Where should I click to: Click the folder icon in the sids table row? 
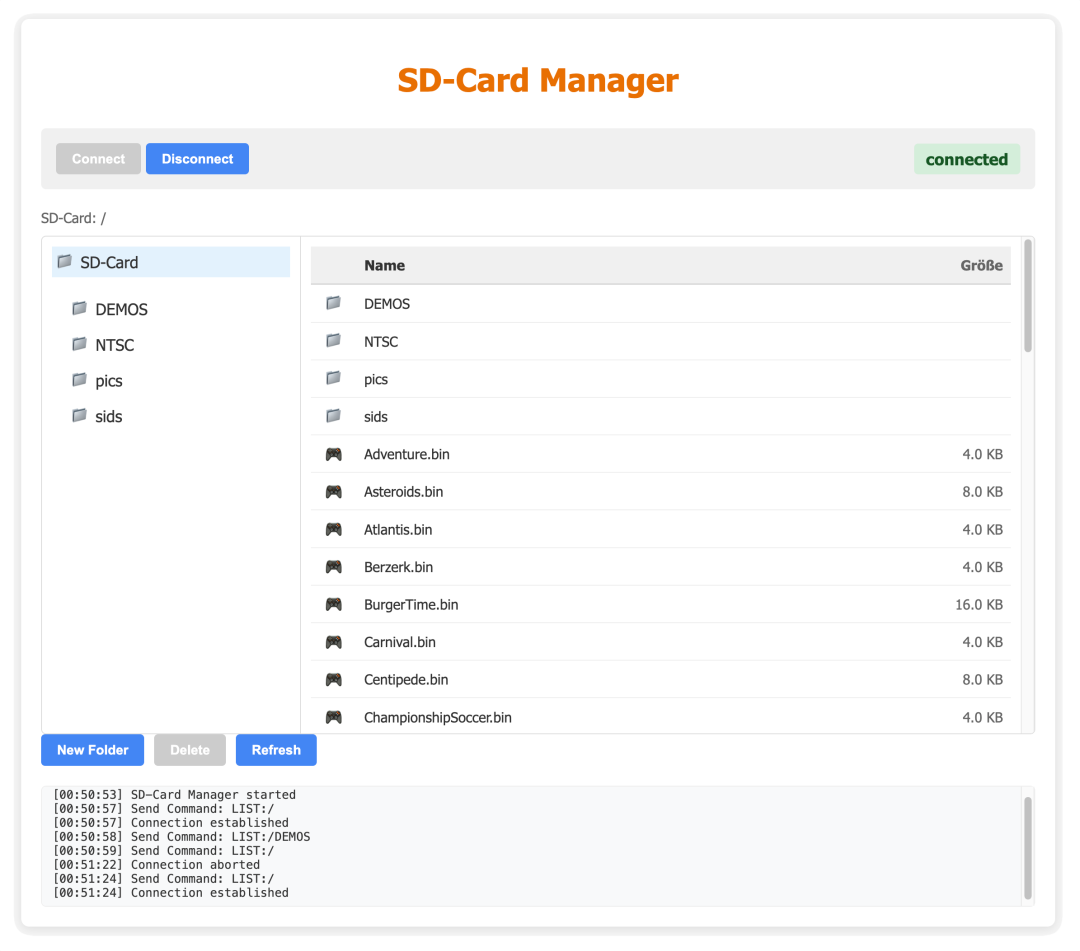(x=333, y=416)
